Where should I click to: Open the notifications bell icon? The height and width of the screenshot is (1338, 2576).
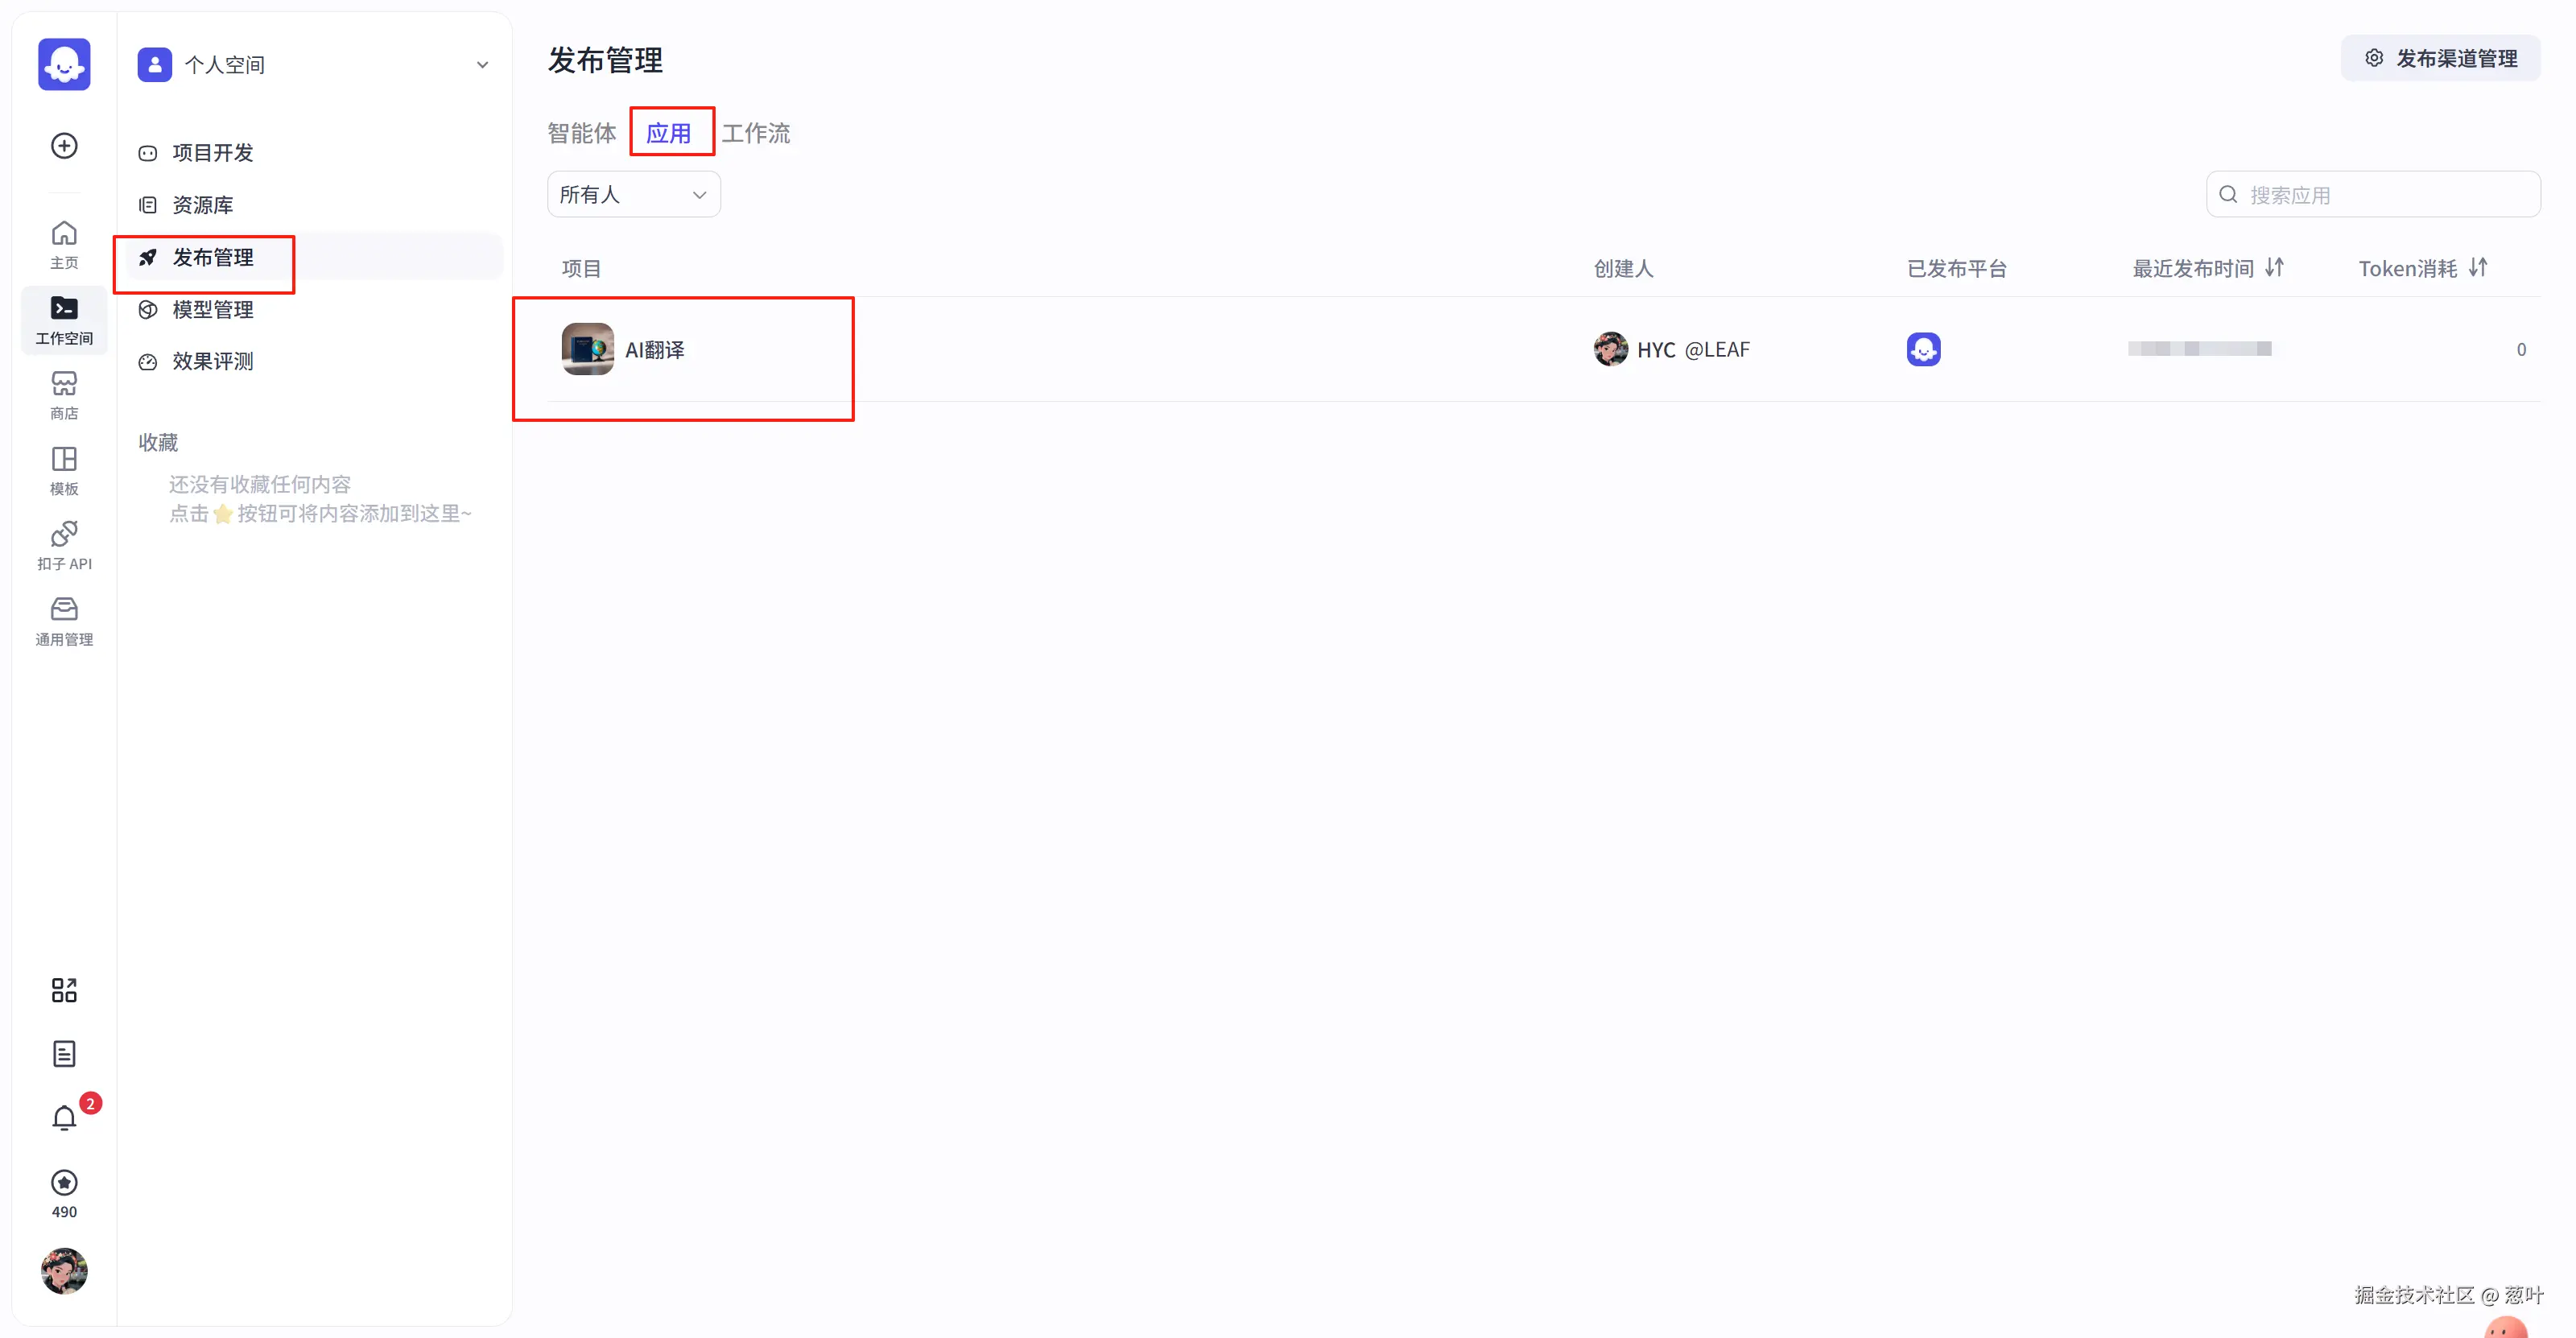[x=64, y=1117]
